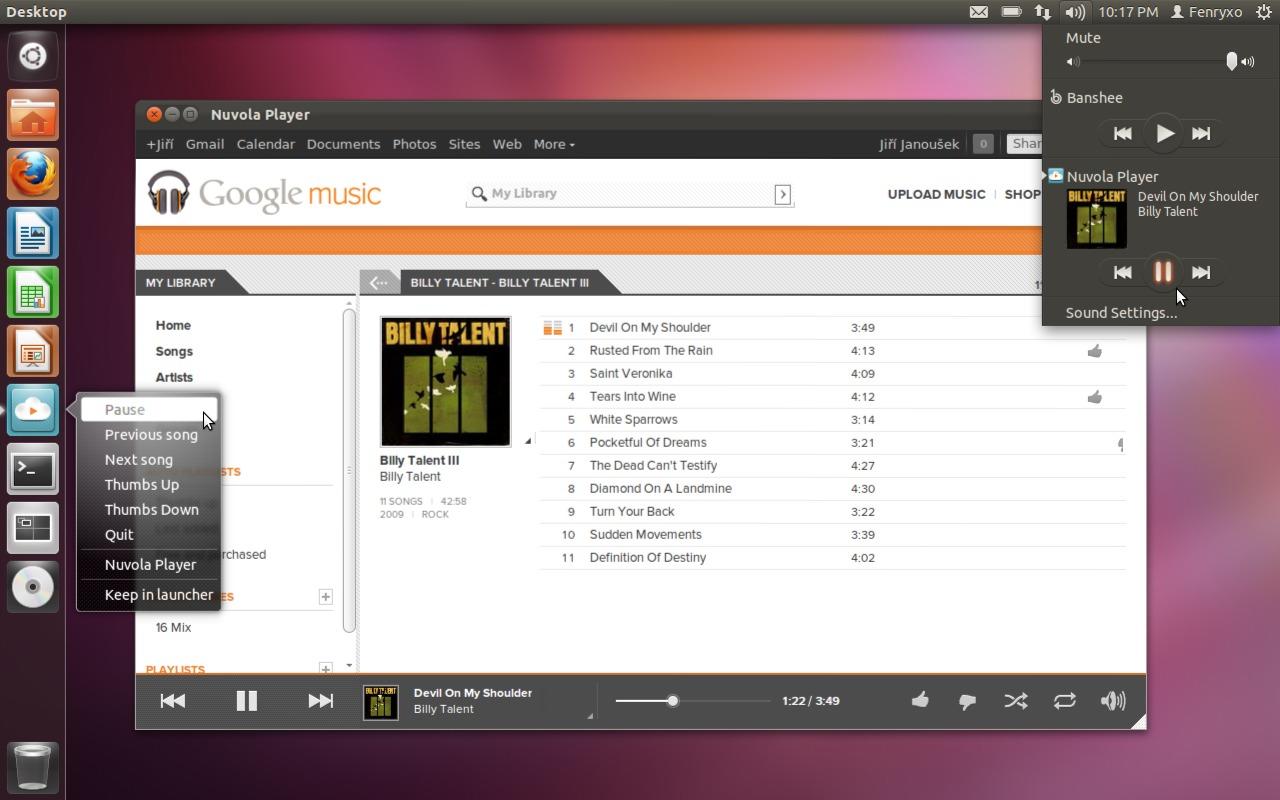Choose Keep in launcher menu entry

click(158, 595)
